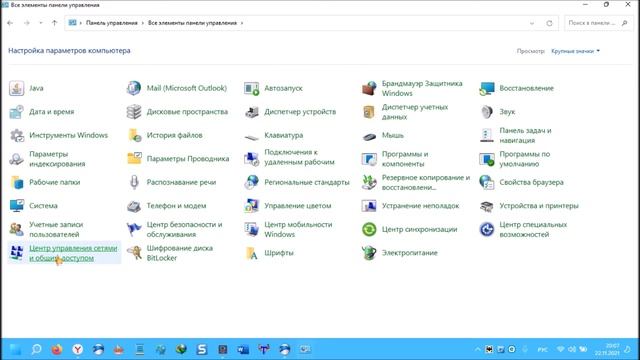
Task: Open Диспетчер устройств icon
Action: tap(251, 112)
